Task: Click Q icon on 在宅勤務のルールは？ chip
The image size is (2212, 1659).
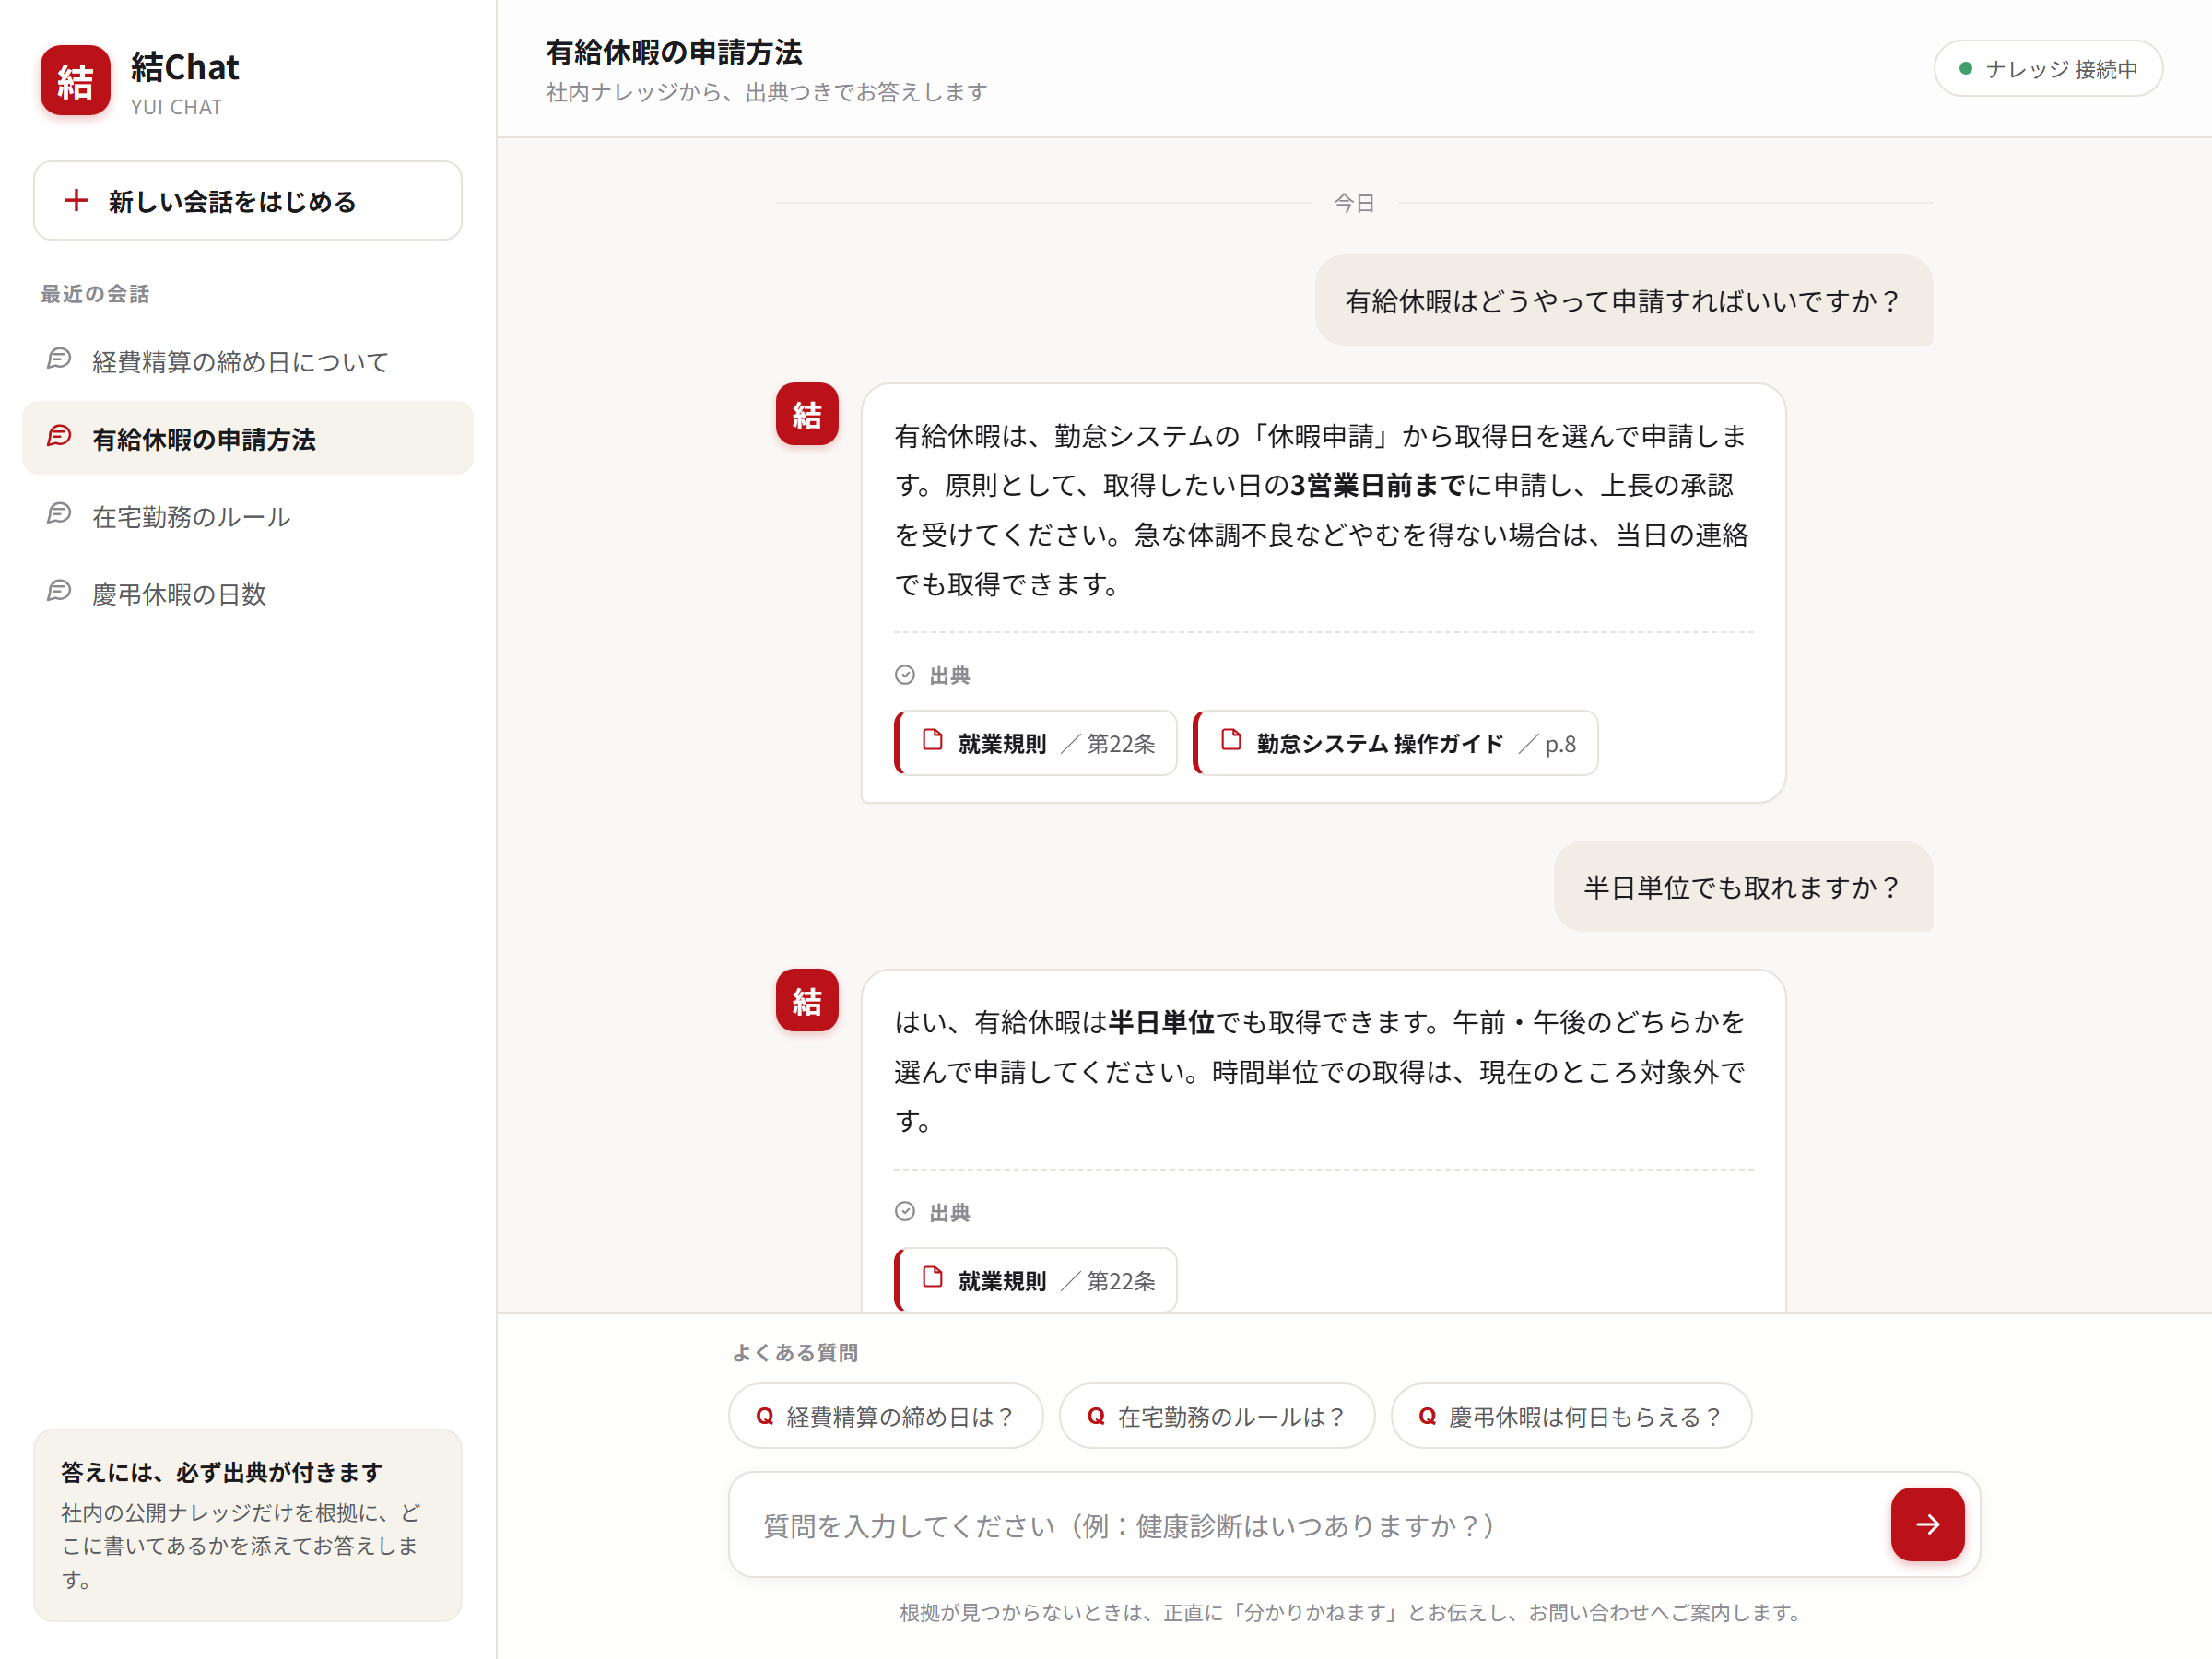Action: coord(1096,1416)
